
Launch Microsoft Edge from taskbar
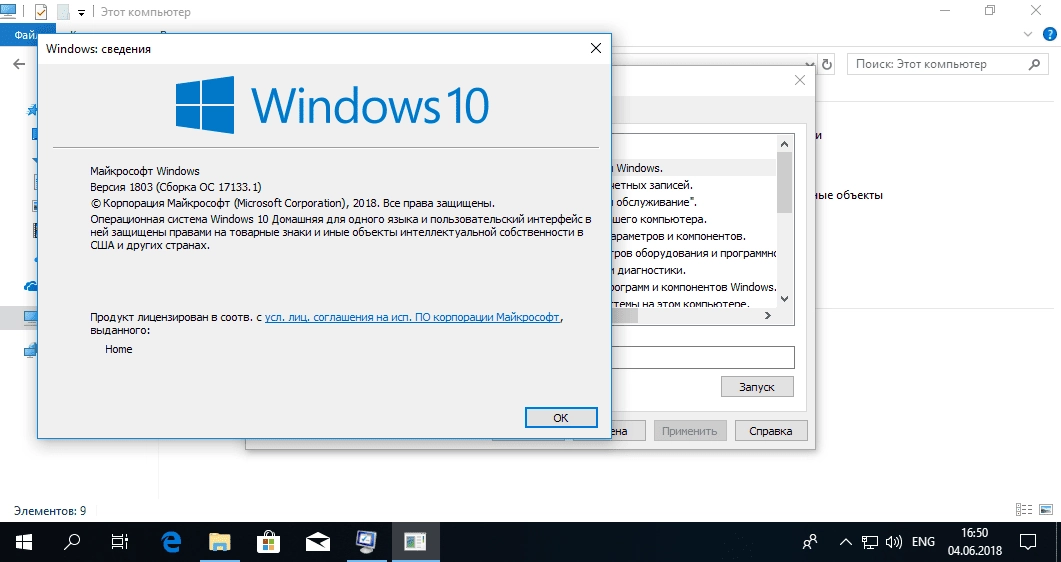tap(171, 542)
